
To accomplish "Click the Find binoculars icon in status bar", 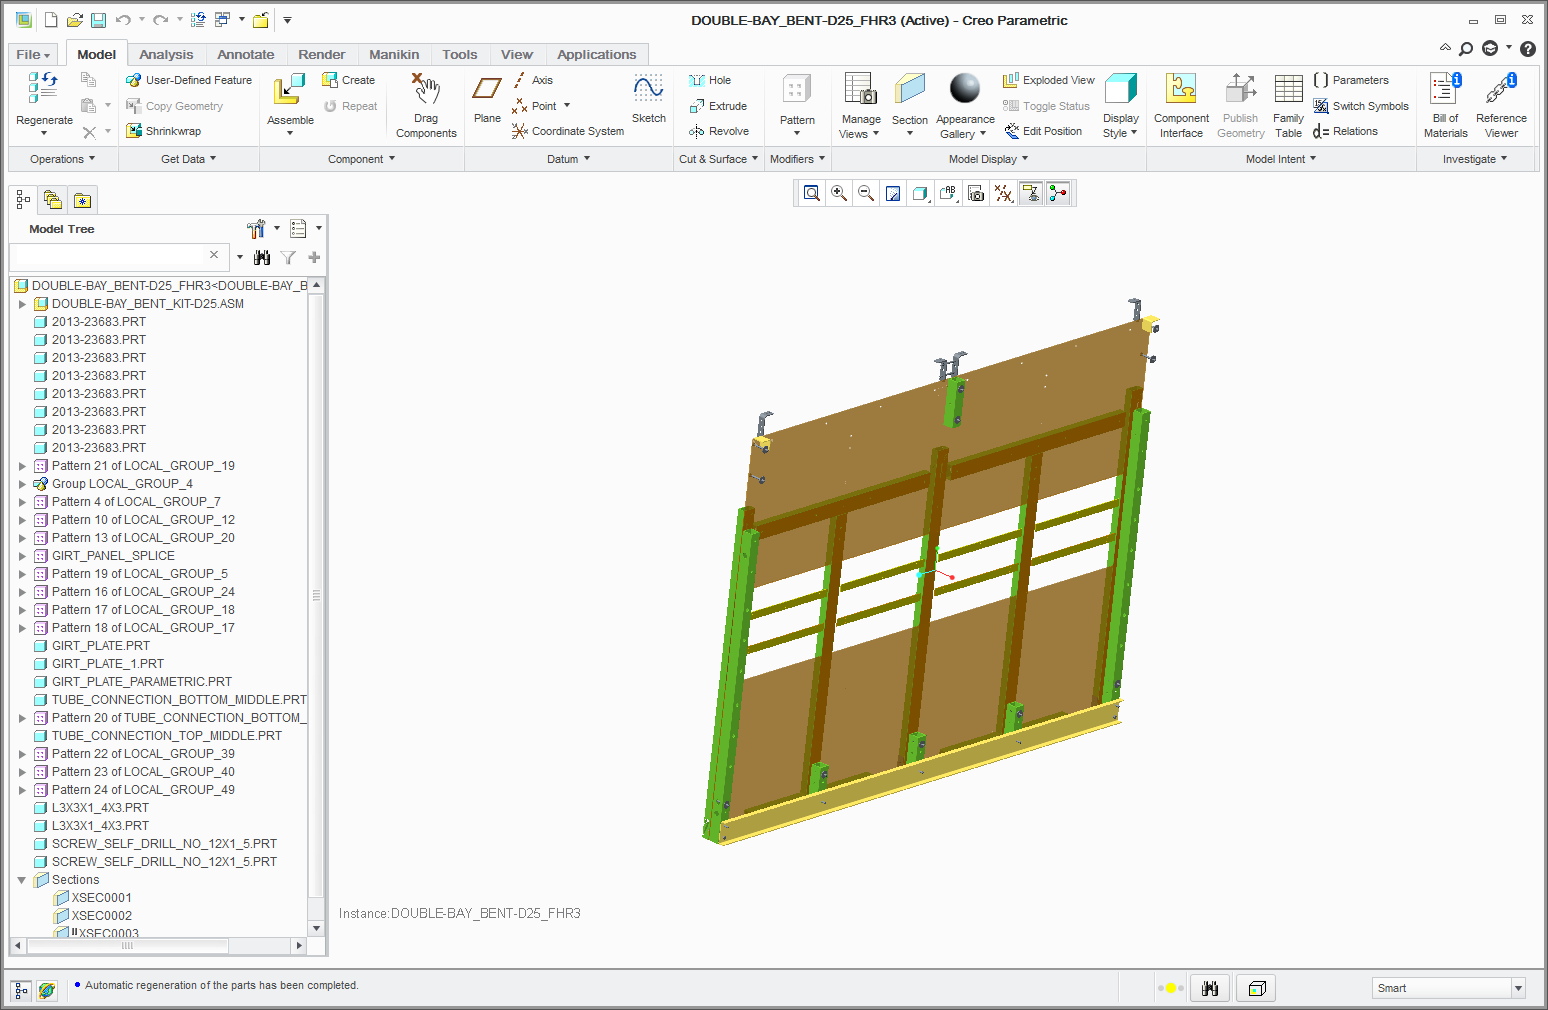I will coord(1210,988).
